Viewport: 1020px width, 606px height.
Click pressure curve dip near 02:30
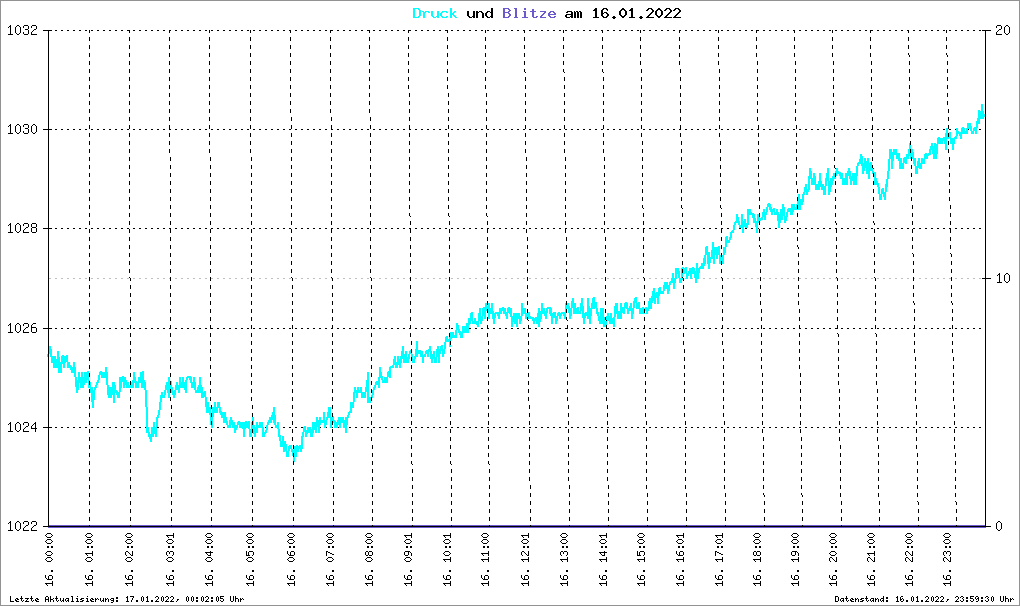(x=152, y=436)
